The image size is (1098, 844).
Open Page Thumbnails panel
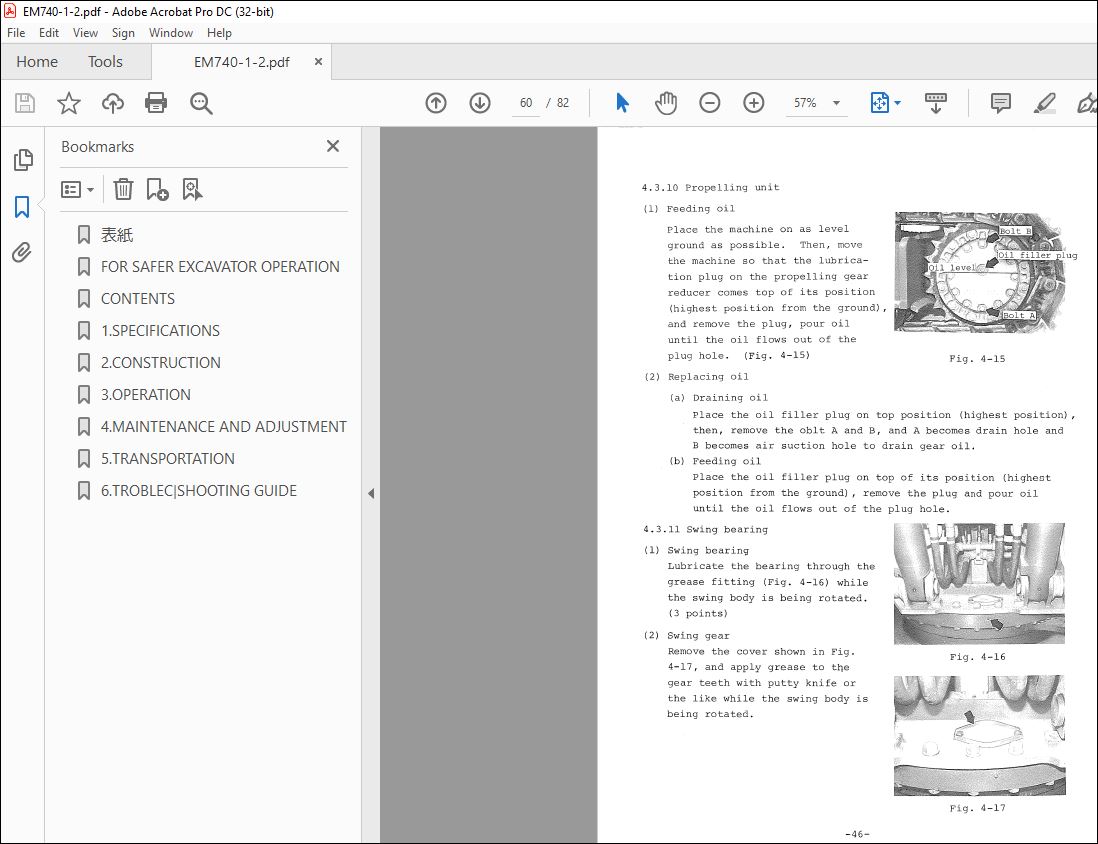point(22,160)
